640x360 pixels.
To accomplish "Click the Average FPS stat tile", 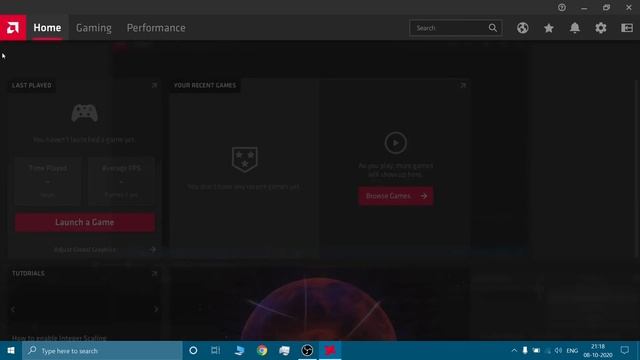I will tap(121, 181).
